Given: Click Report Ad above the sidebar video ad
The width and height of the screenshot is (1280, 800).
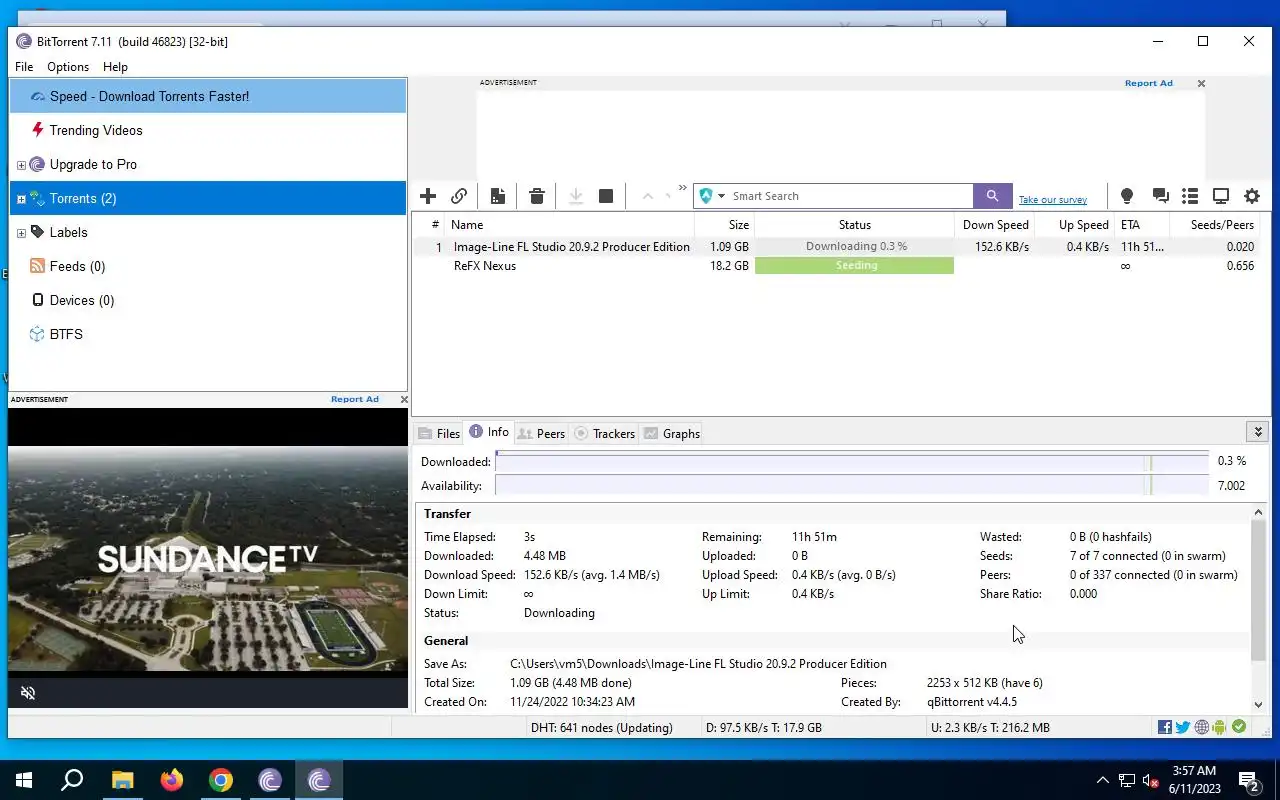Looking at the screenshot, I should point(355,399).
